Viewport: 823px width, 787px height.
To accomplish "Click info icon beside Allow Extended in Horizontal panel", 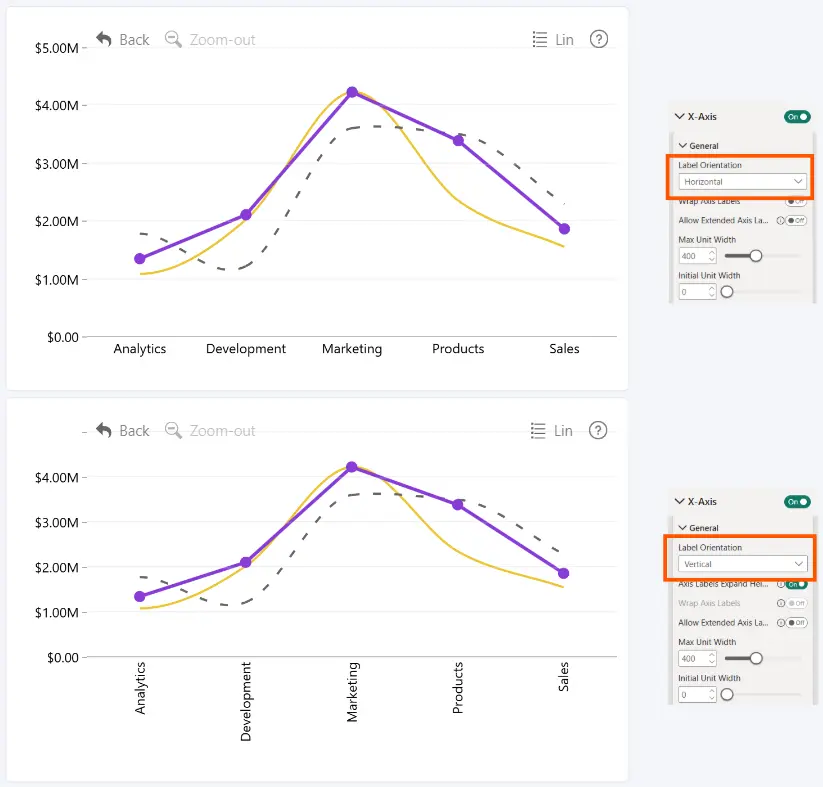I will click(x=780, y=221).
